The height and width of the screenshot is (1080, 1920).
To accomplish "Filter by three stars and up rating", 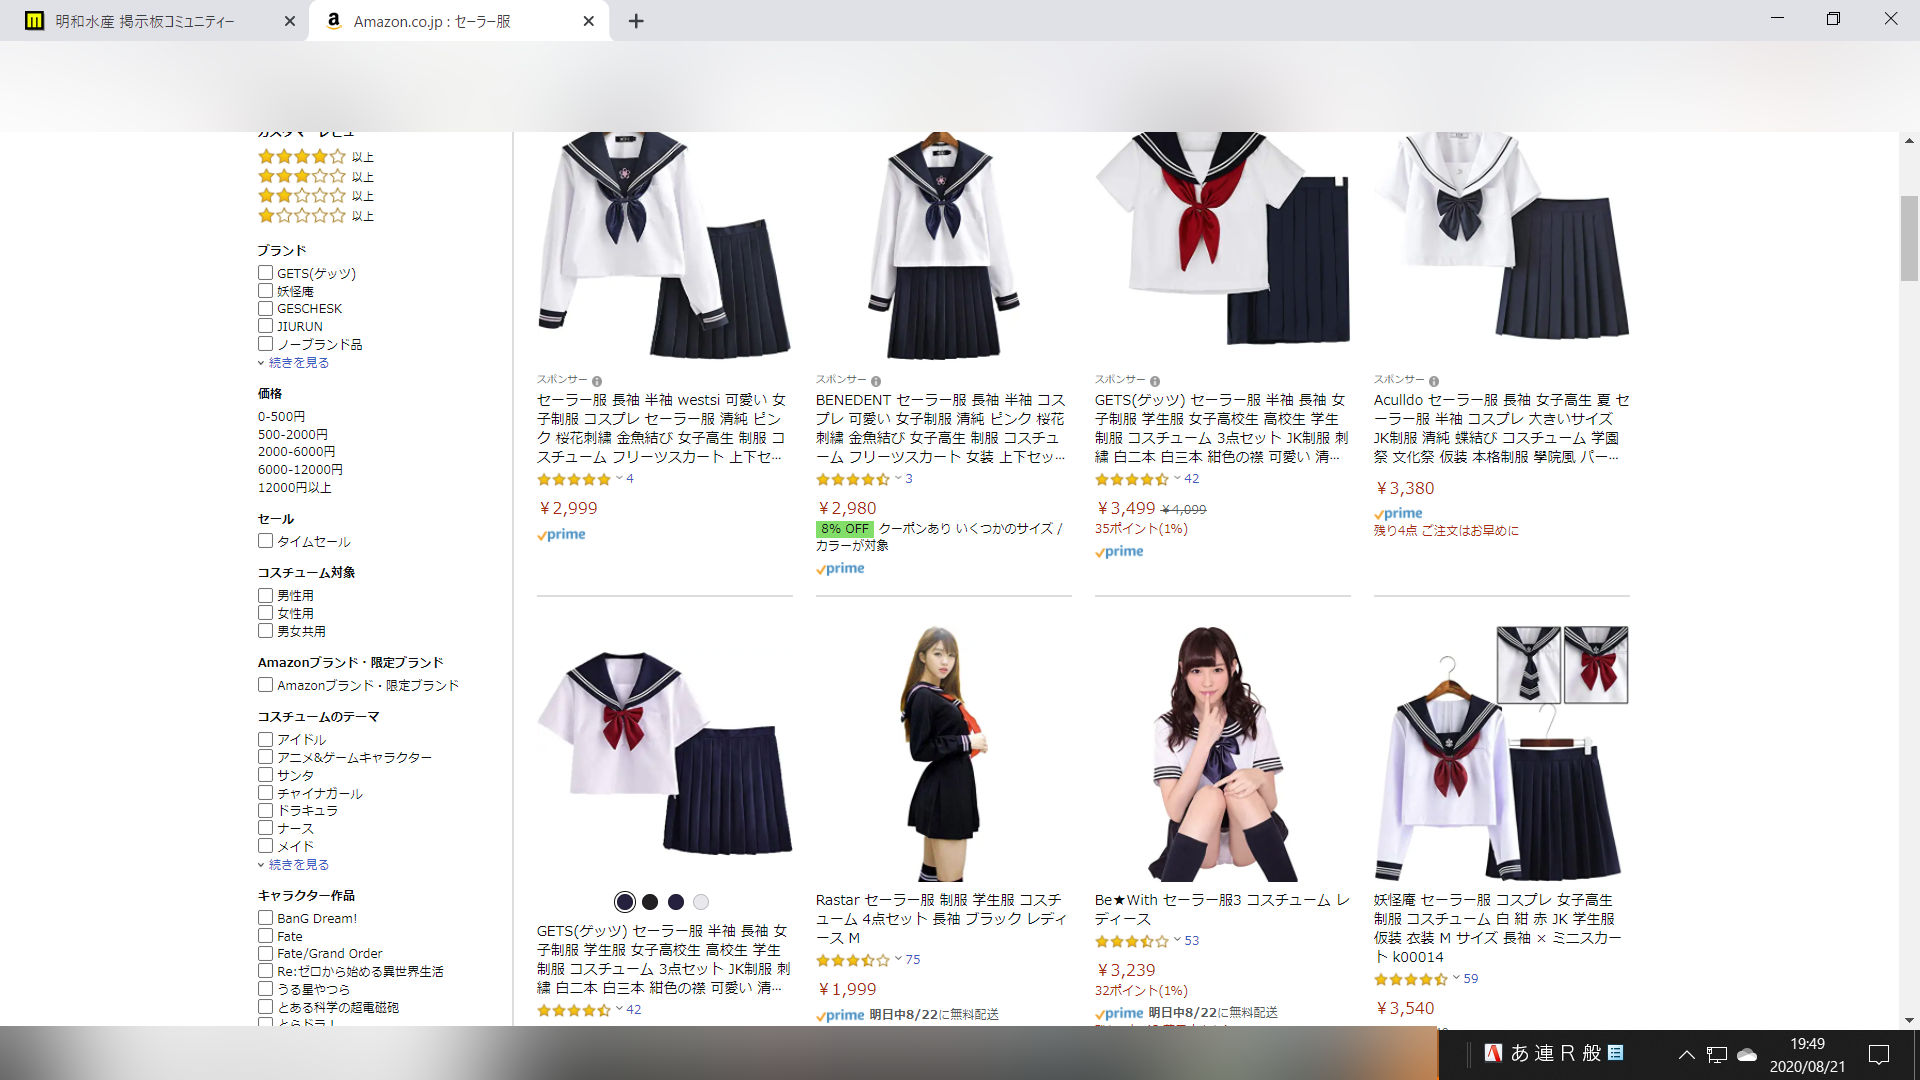I will click(315, 176).
